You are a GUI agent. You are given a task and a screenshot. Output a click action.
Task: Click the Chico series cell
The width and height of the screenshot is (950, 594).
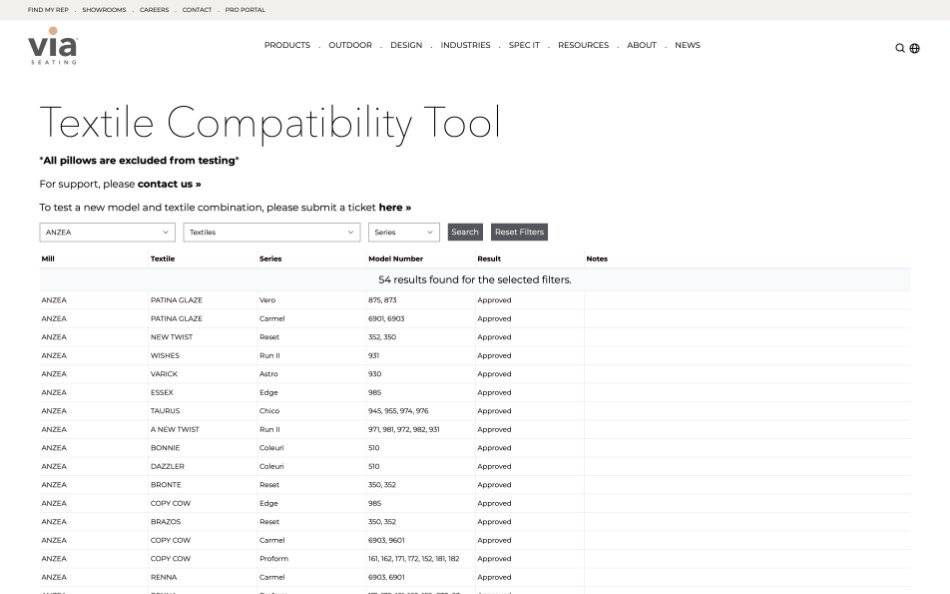pyautogui.click(x=269, y=411)
